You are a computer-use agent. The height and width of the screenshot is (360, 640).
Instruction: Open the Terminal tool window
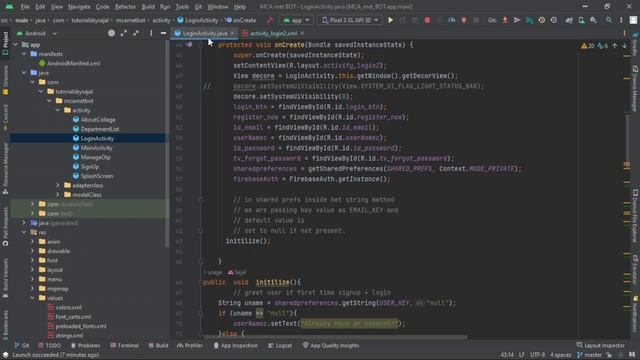pyautogui.click(x=124, y=345)
